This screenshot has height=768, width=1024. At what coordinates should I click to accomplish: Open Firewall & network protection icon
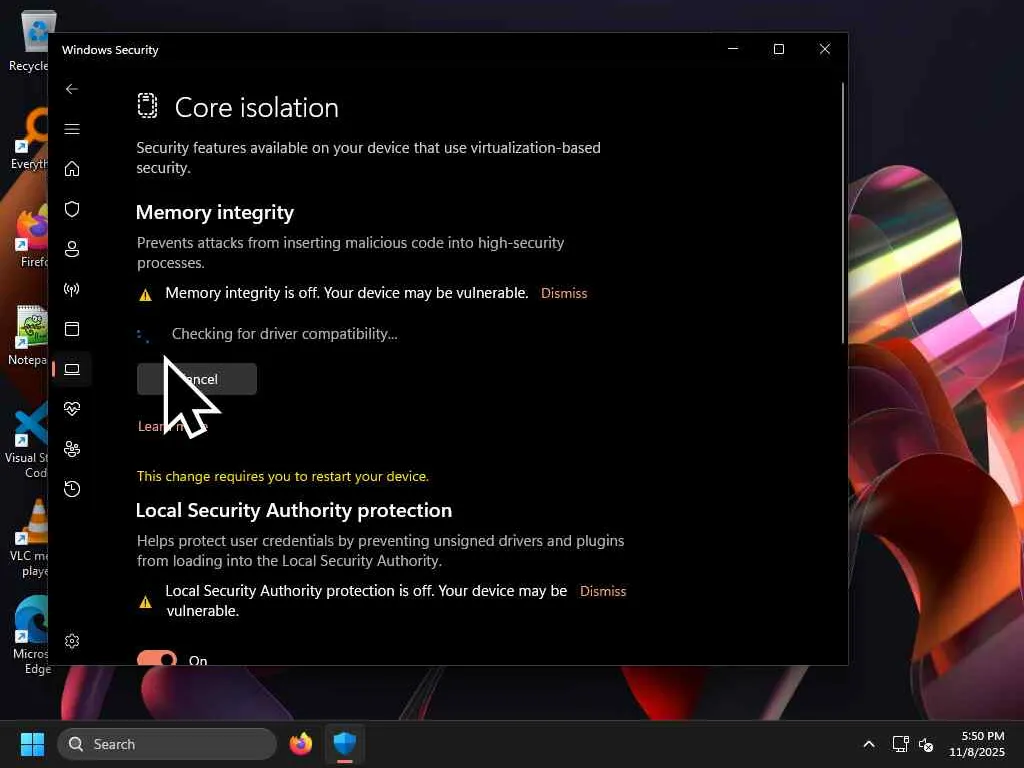pos(72,289)
